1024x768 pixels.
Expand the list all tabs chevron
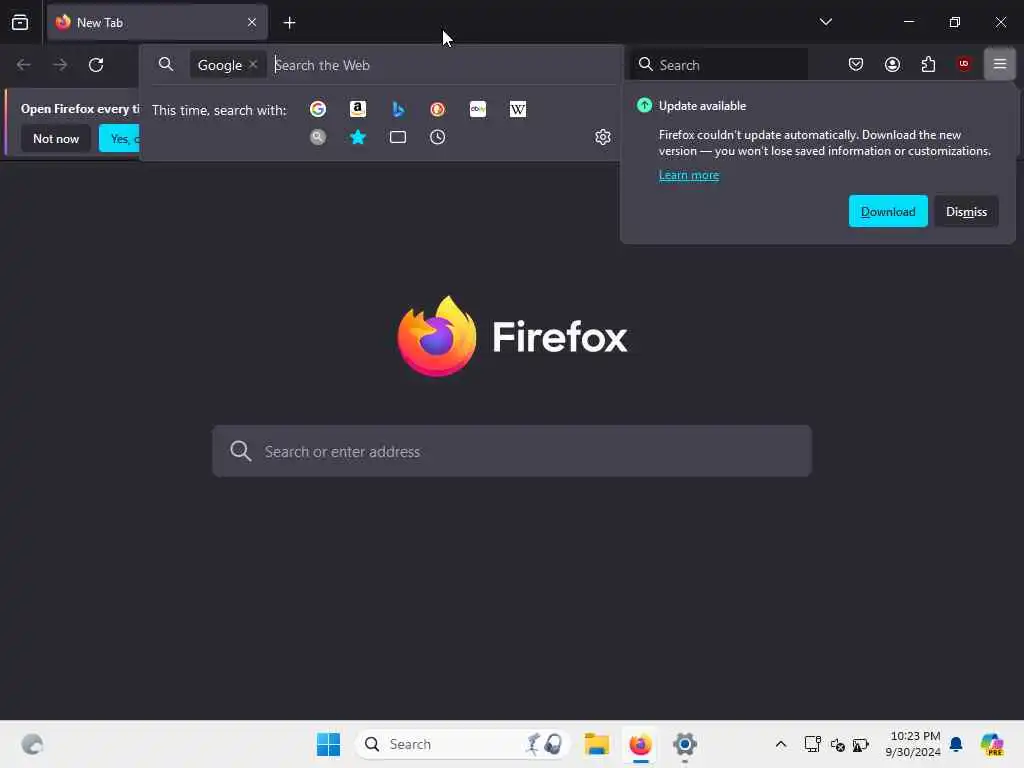(825, 22)
